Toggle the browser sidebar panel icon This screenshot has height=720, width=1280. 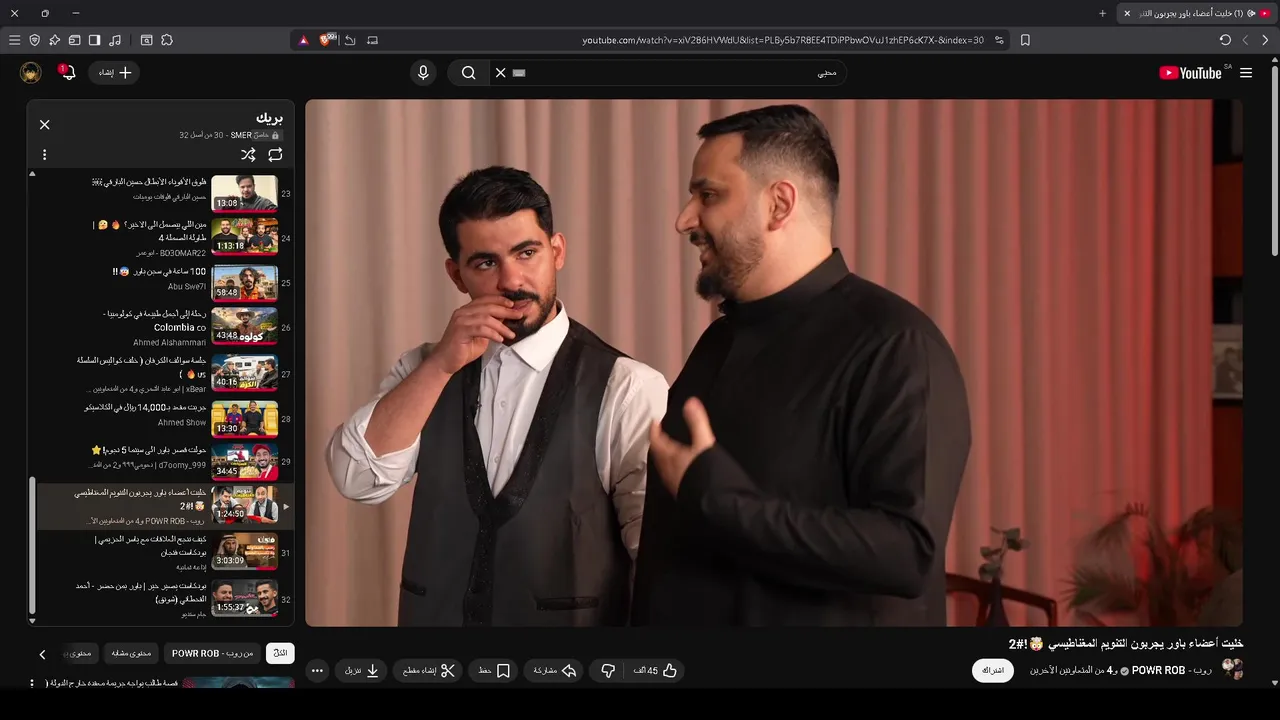[95, 40]
